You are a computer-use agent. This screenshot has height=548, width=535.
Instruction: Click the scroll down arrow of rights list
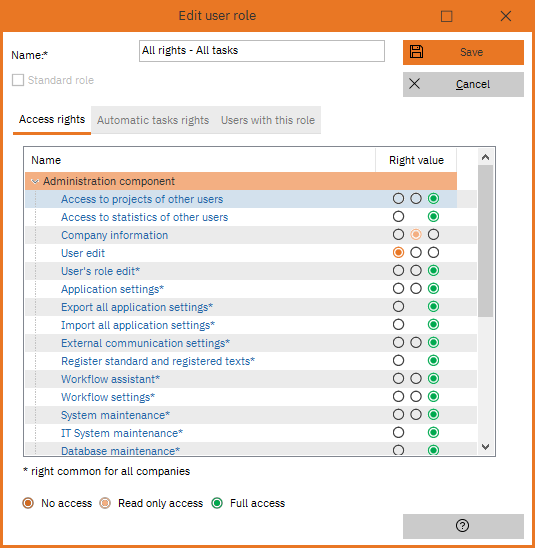(485, 447)
